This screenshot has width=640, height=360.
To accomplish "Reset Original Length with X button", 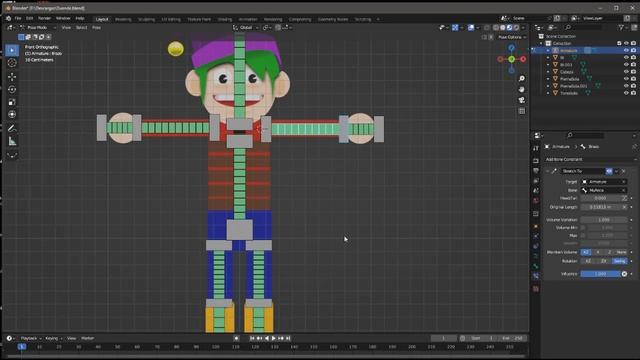I will [x=624, y=207].
